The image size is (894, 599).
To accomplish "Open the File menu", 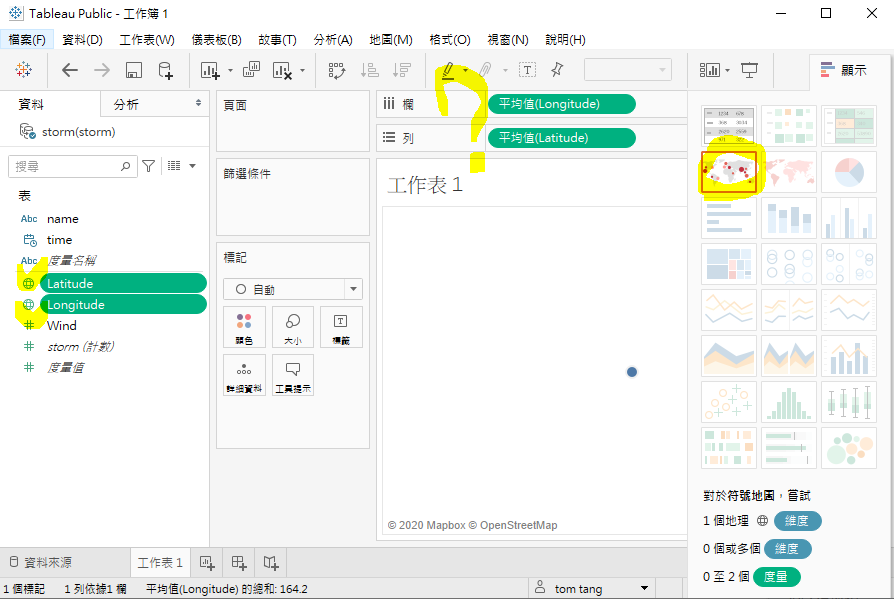I will (27, 39).
